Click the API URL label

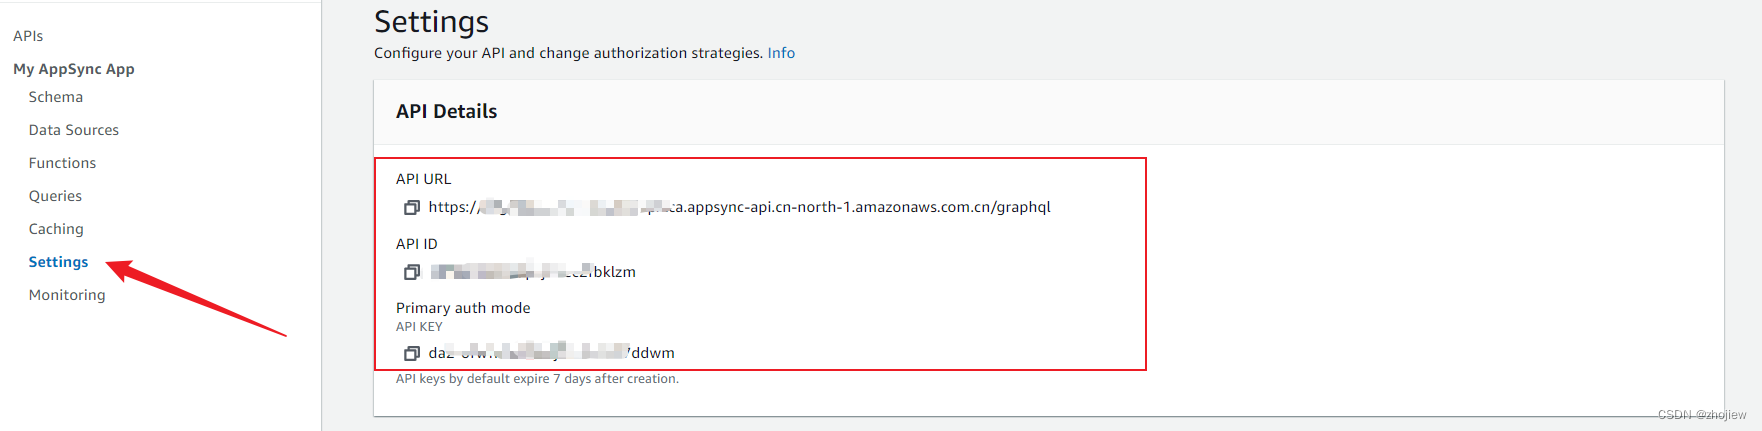click(x=424, y=179)
